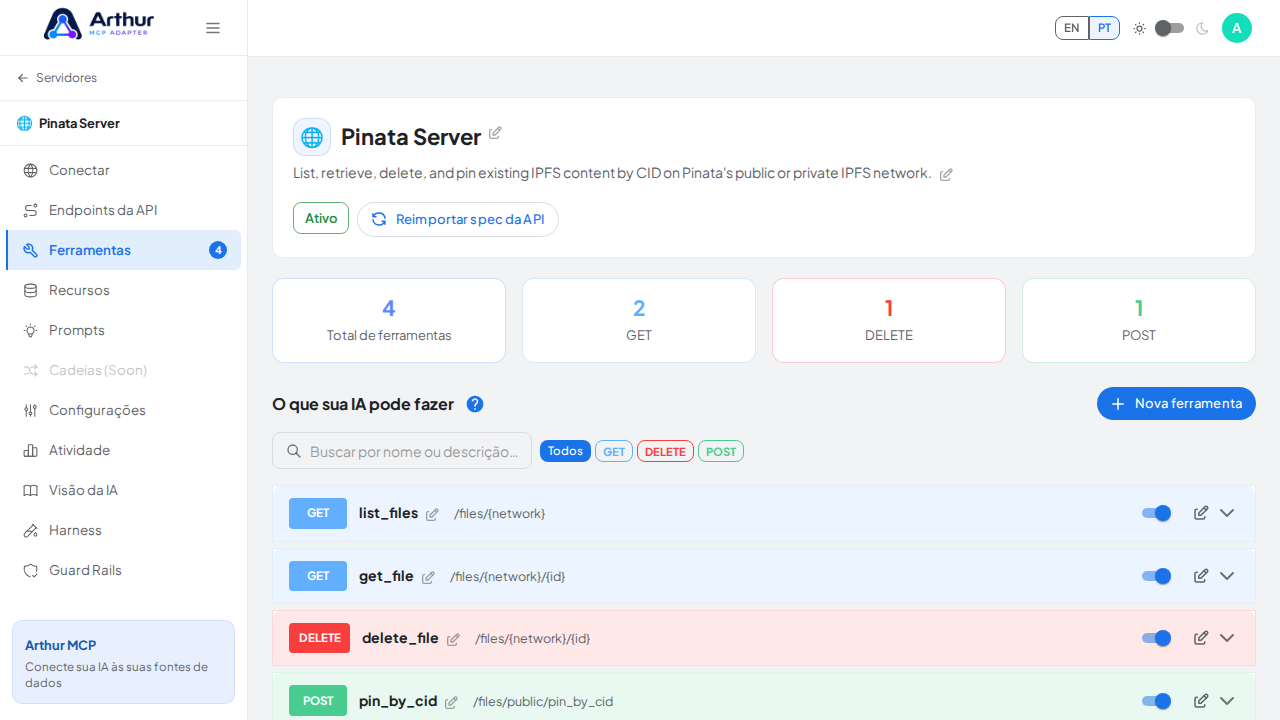Click the Guard Rails shield icon in sidebar

point(31,570)
